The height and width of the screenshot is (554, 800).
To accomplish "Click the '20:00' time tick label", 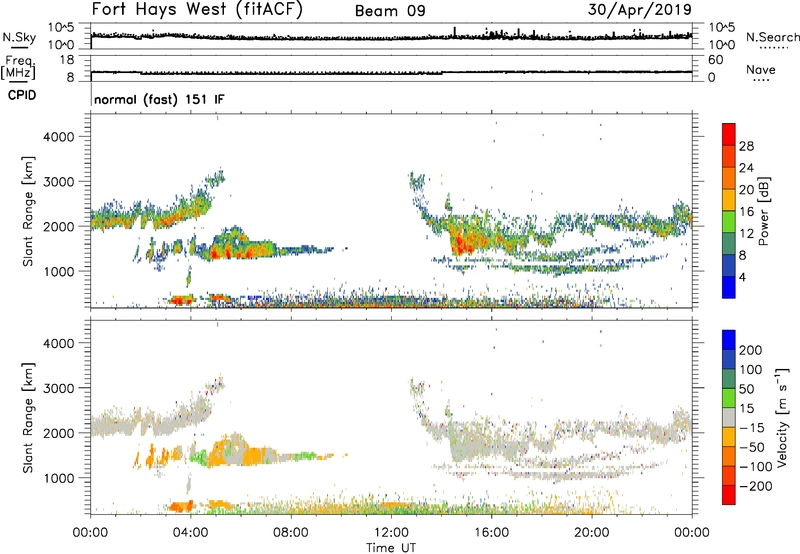I will pos(591,533).
